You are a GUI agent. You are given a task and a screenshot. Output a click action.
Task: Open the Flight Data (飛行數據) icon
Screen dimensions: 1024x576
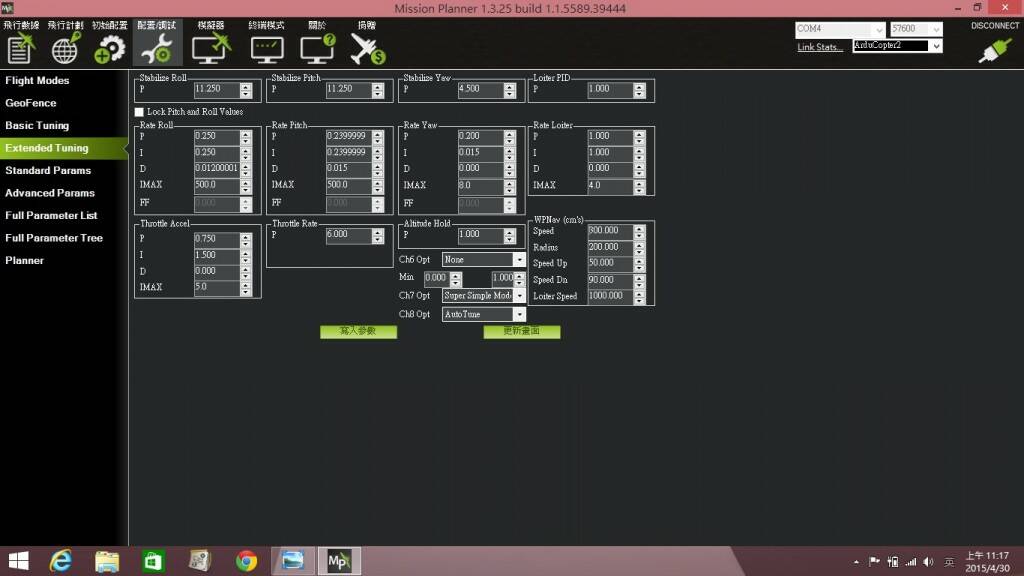click(x=21, y=48)
